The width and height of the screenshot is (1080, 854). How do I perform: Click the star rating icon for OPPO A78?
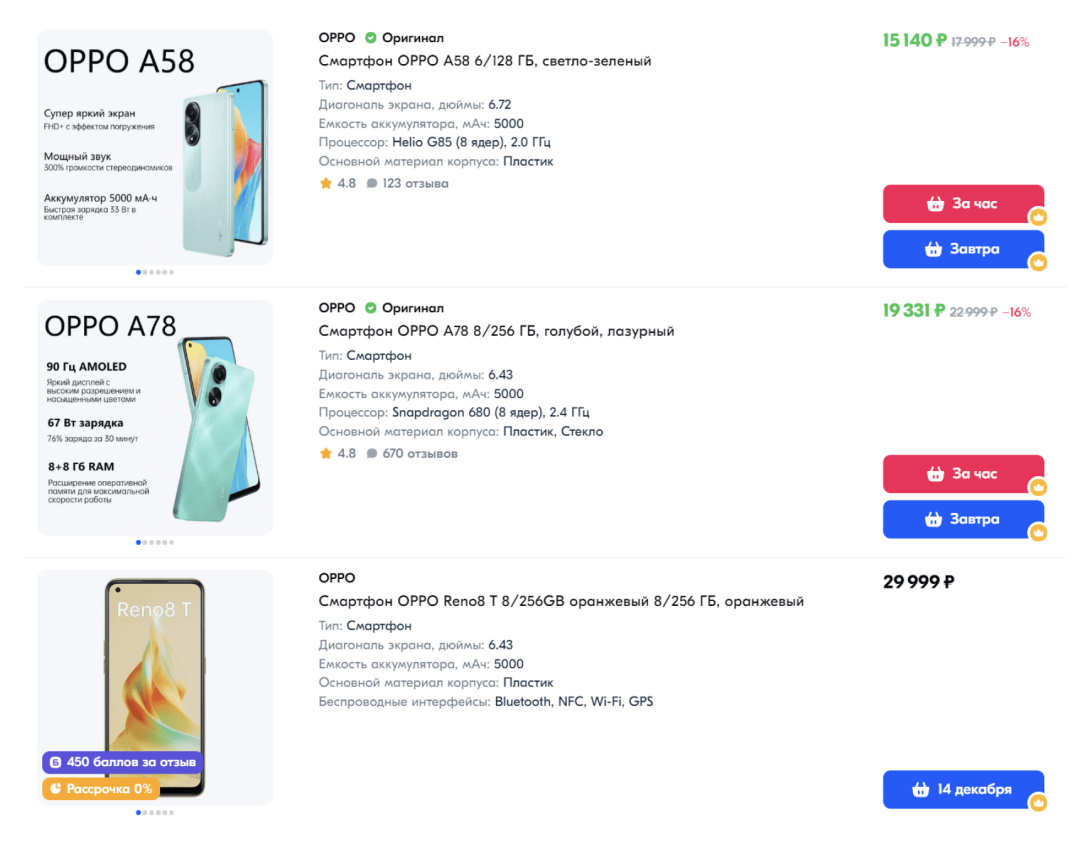click(x=326, y=454)
